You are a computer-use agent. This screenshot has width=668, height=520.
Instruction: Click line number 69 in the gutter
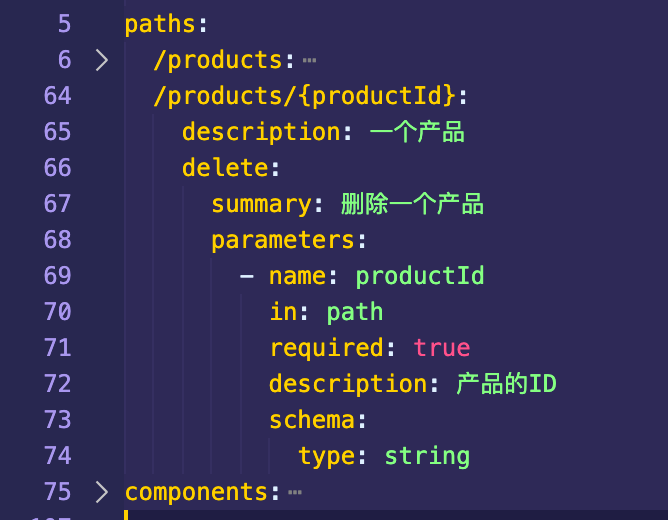coord(58,276)
